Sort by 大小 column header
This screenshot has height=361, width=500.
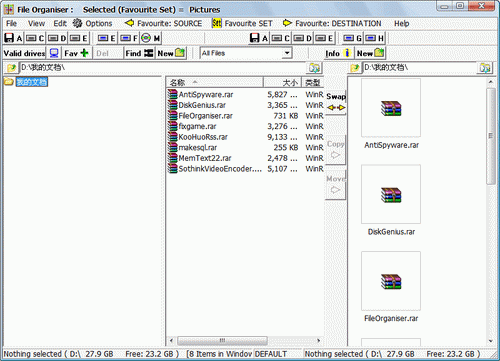[283, 82]
